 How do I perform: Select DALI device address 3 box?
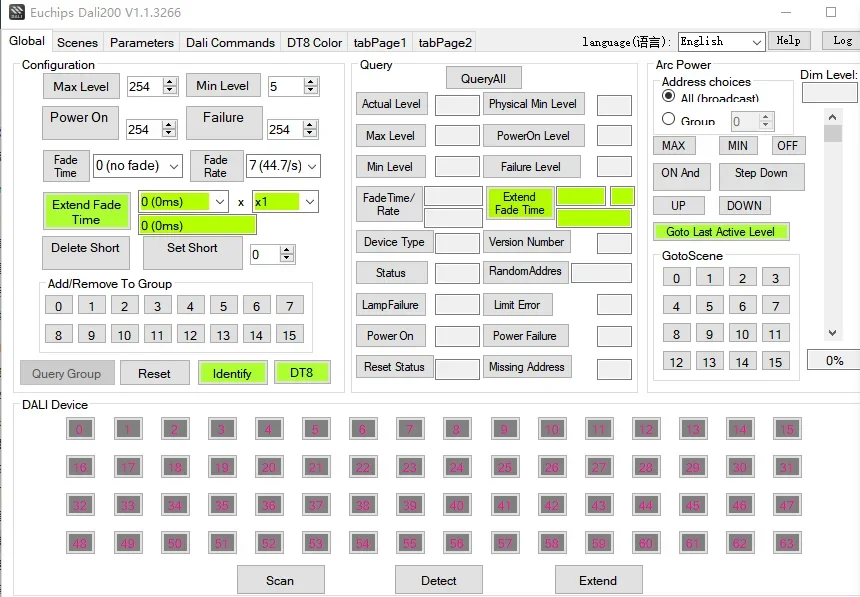tap(222, 429)
